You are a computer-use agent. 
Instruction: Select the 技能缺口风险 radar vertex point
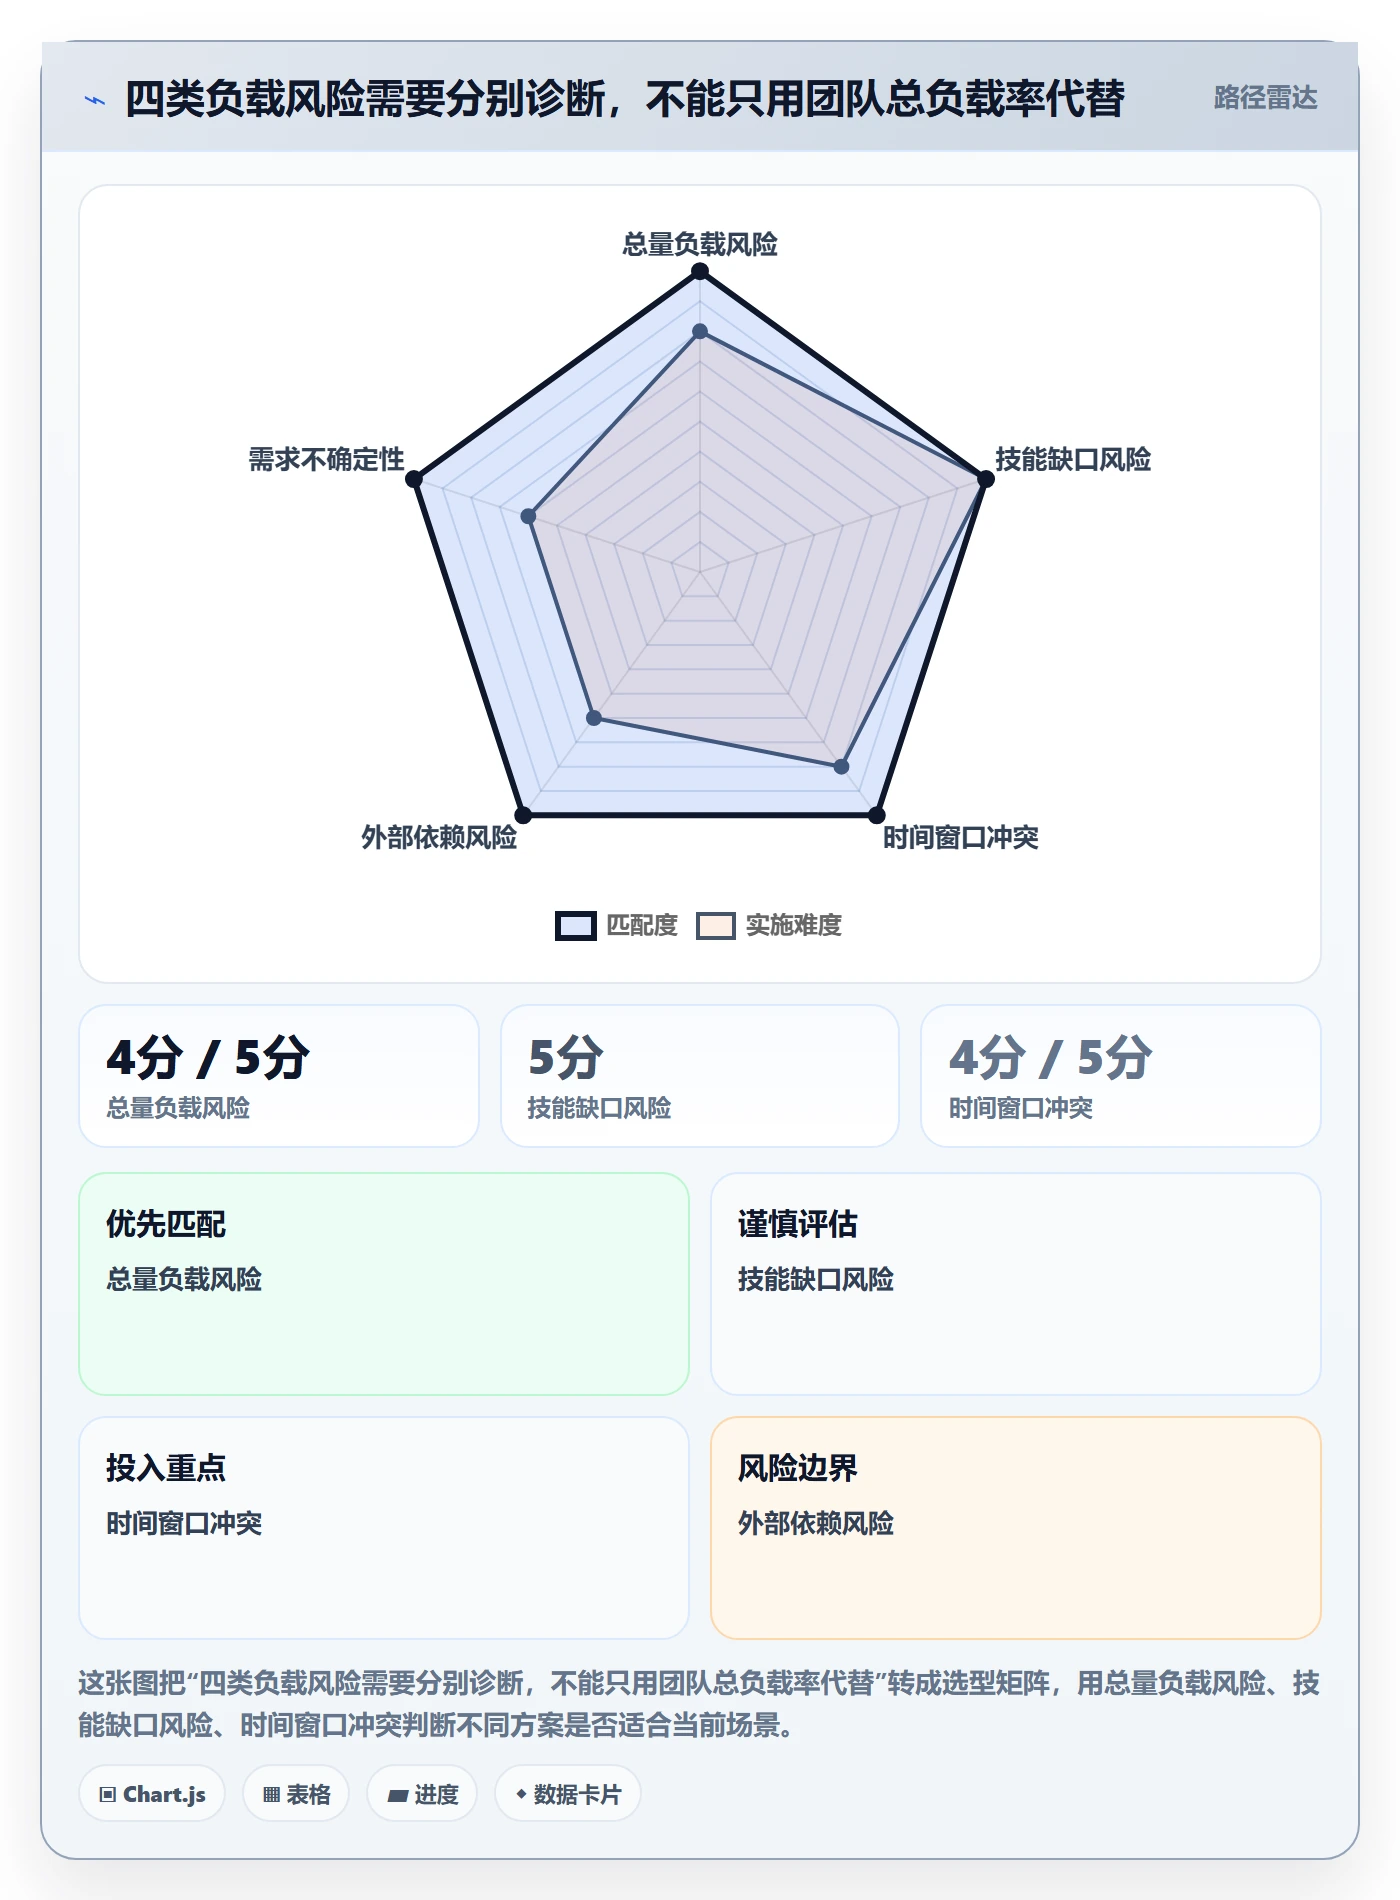tap(985, 479)
